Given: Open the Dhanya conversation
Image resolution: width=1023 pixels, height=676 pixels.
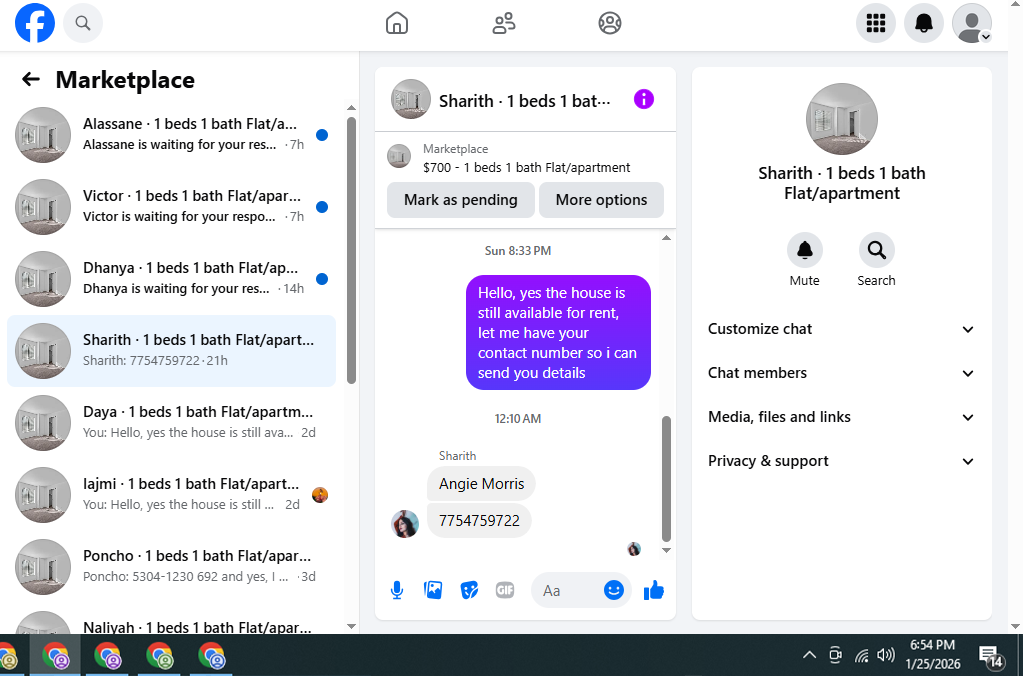Looking at the screenshot, I should pos(172,279).
